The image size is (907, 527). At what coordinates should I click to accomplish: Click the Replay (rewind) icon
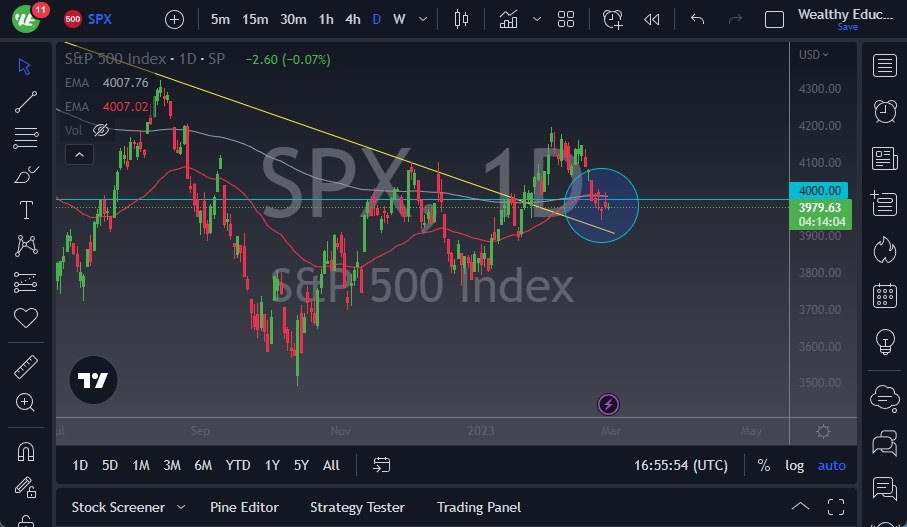(651, 19)
